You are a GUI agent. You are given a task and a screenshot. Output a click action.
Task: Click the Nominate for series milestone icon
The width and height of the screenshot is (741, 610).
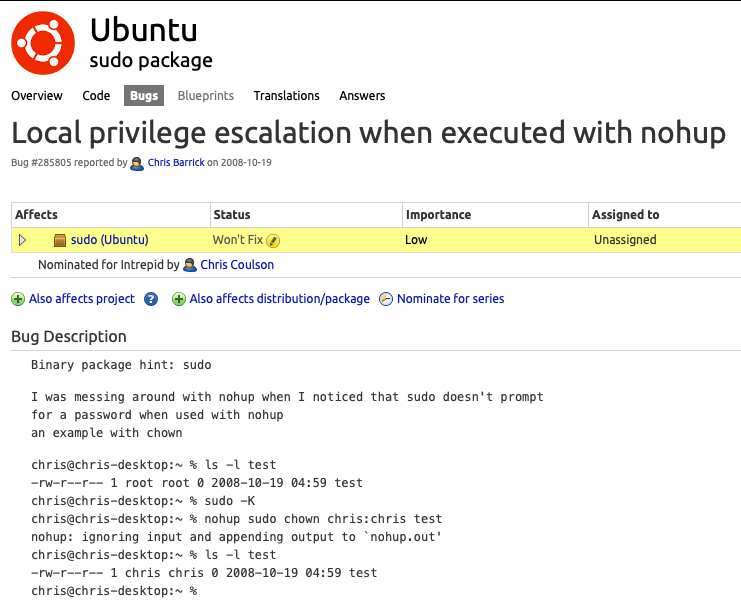point(386,299)
